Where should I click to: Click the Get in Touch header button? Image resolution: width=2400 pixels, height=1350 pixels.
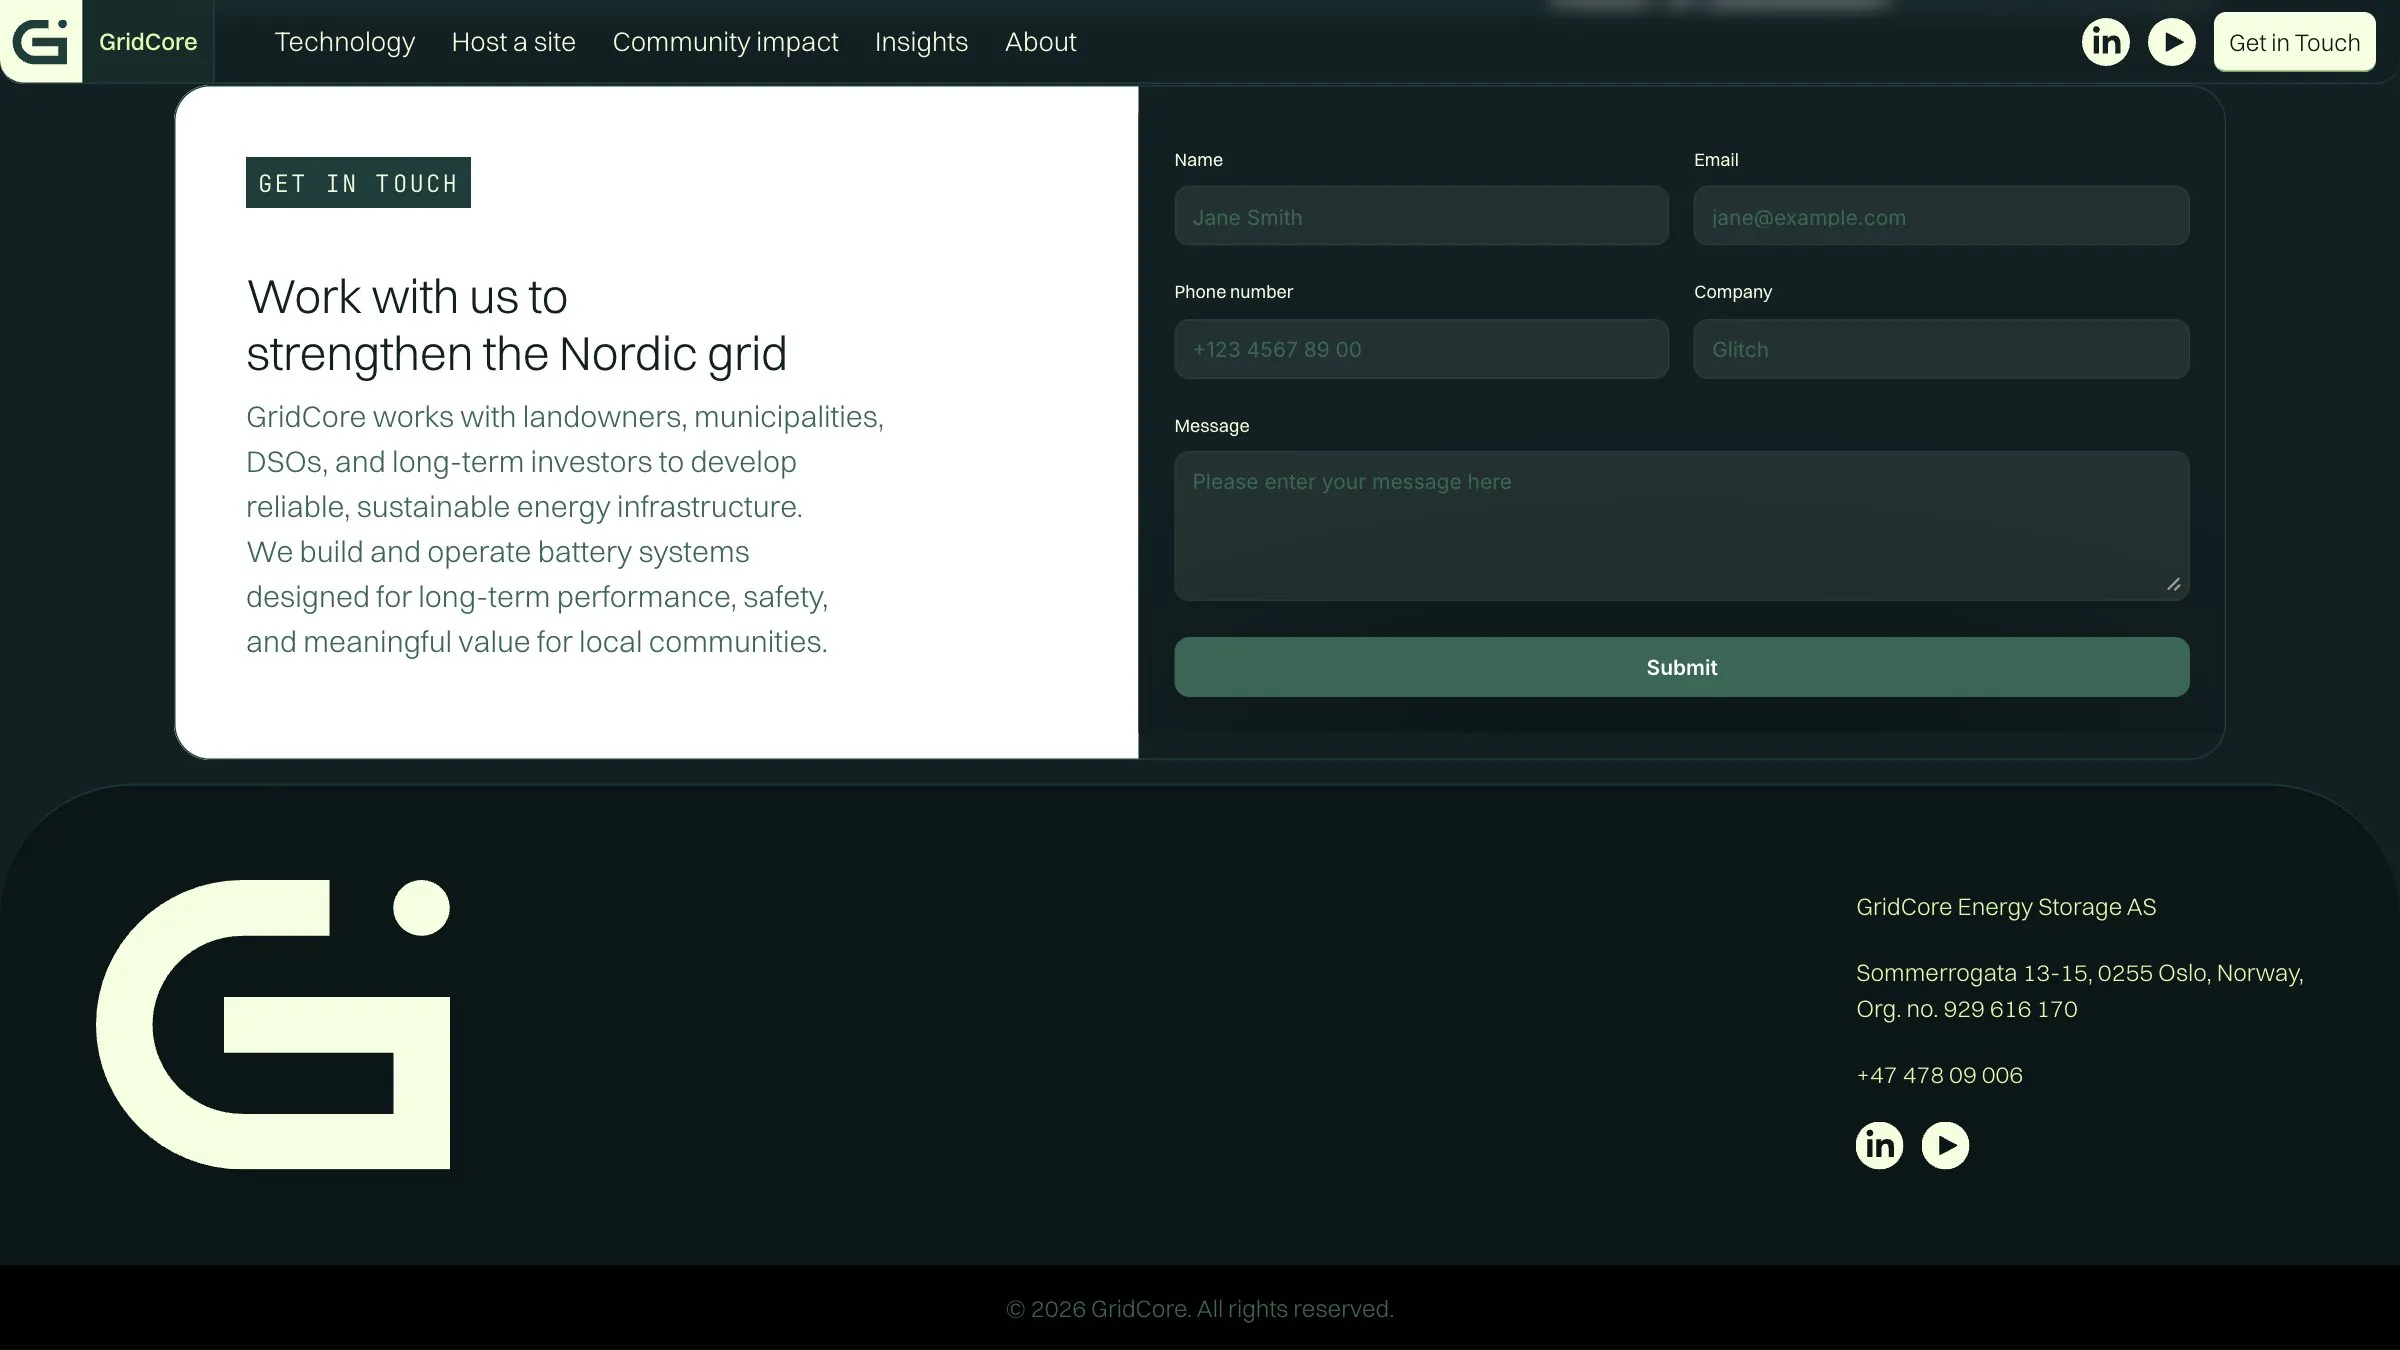[x=2294, y=42]
